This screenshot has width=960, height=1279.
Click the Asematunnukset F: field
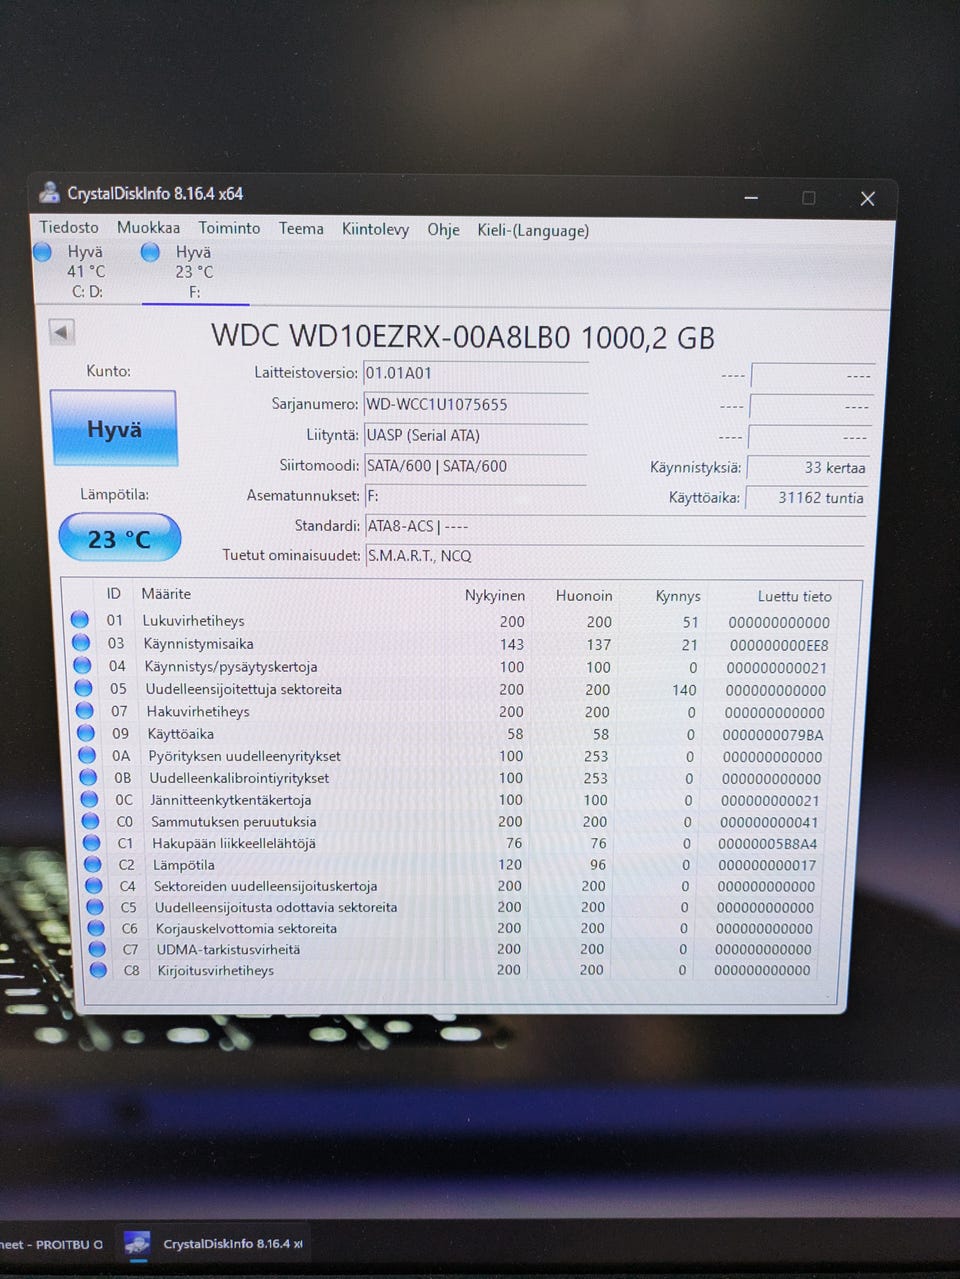coord(475,496)
